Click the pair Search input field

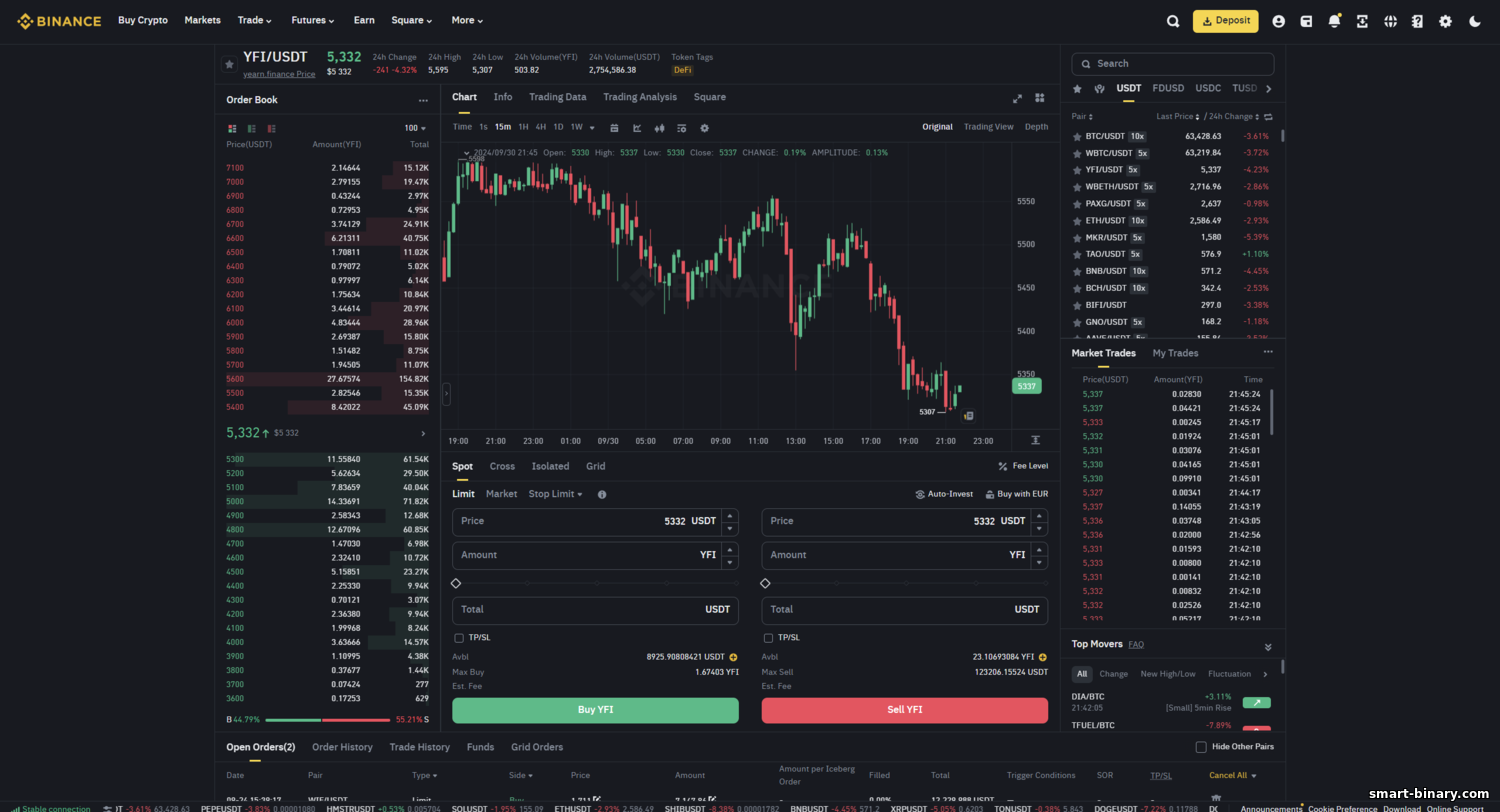[1173, 64]
